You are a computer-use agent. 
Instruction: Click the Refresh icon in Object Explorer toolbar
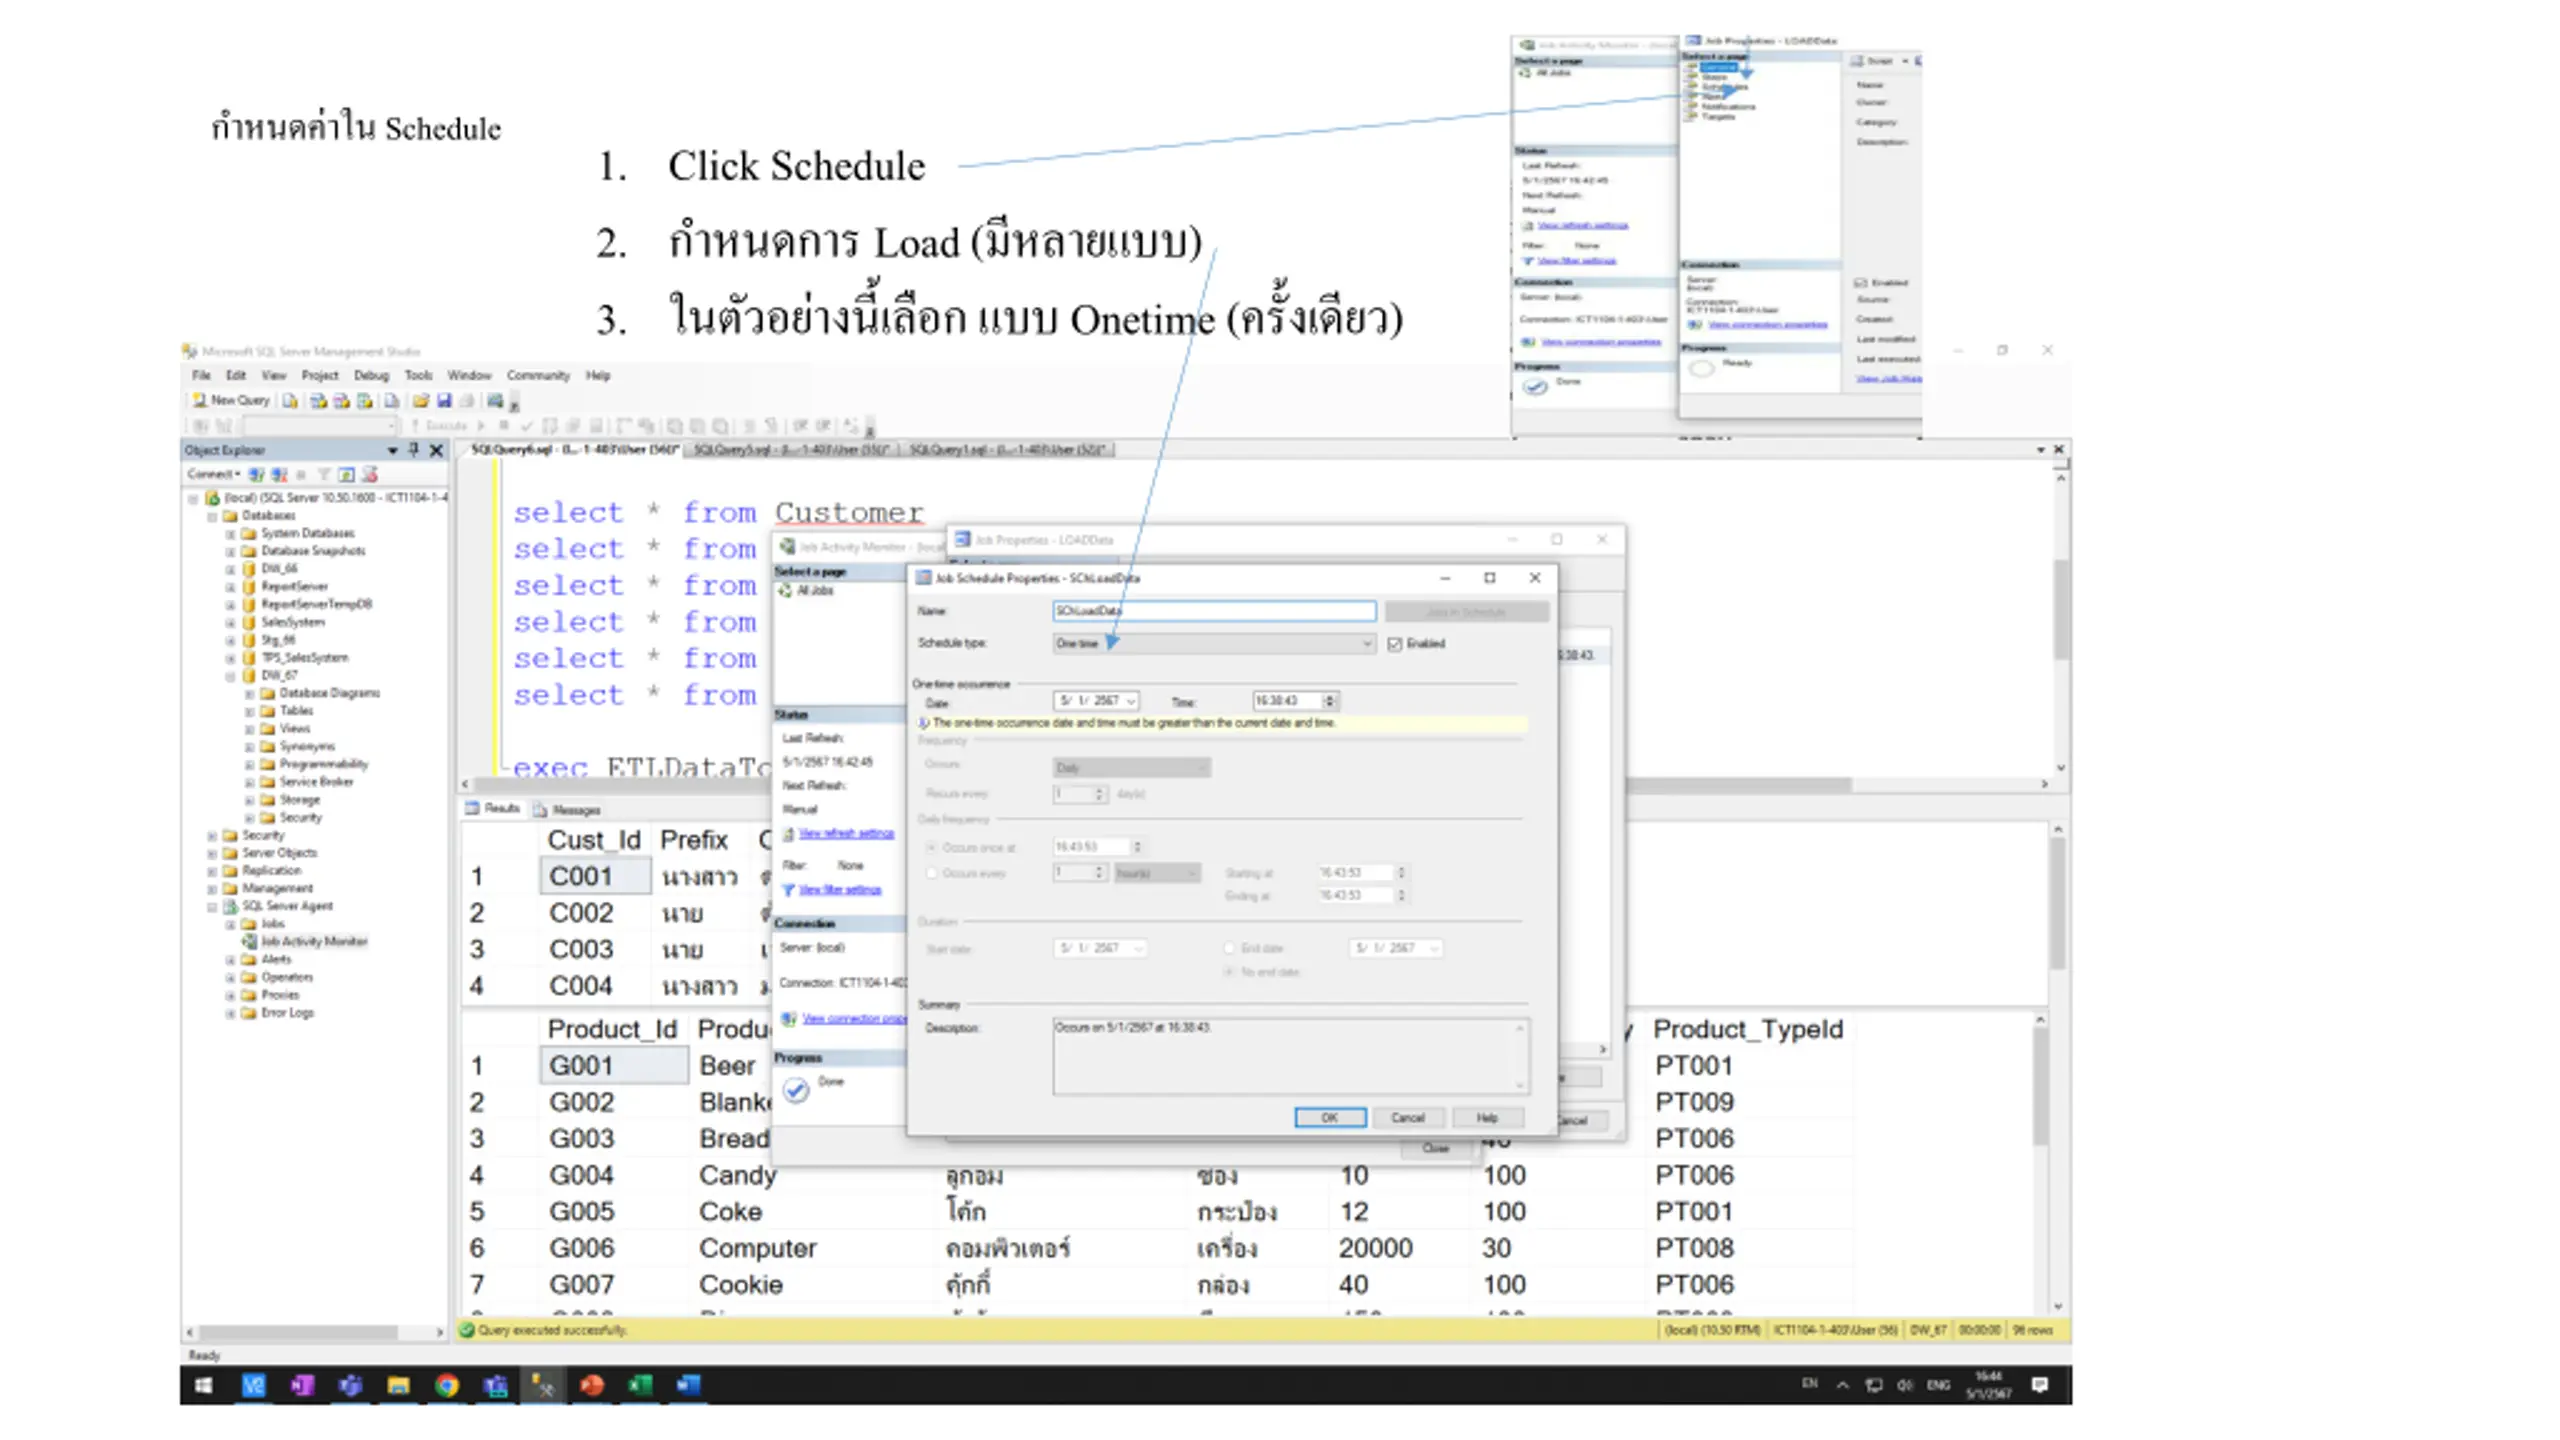(x=346, y=474)
